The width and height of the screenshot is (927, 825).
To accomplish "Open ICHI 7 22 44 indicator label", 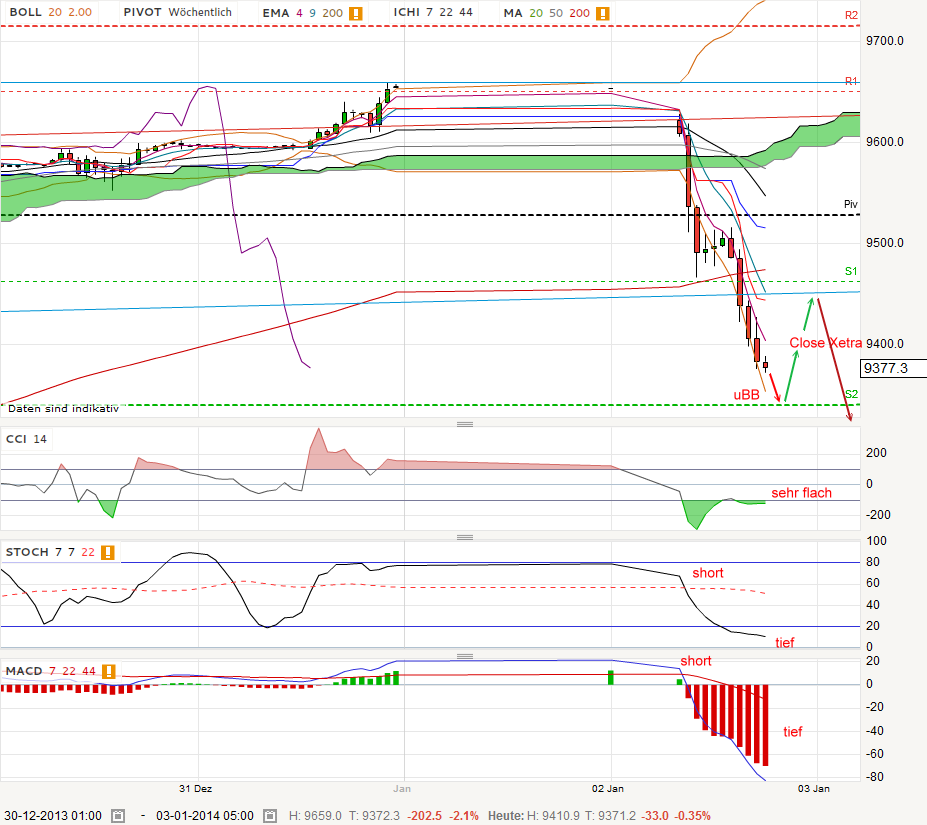I will click(433, 12).
